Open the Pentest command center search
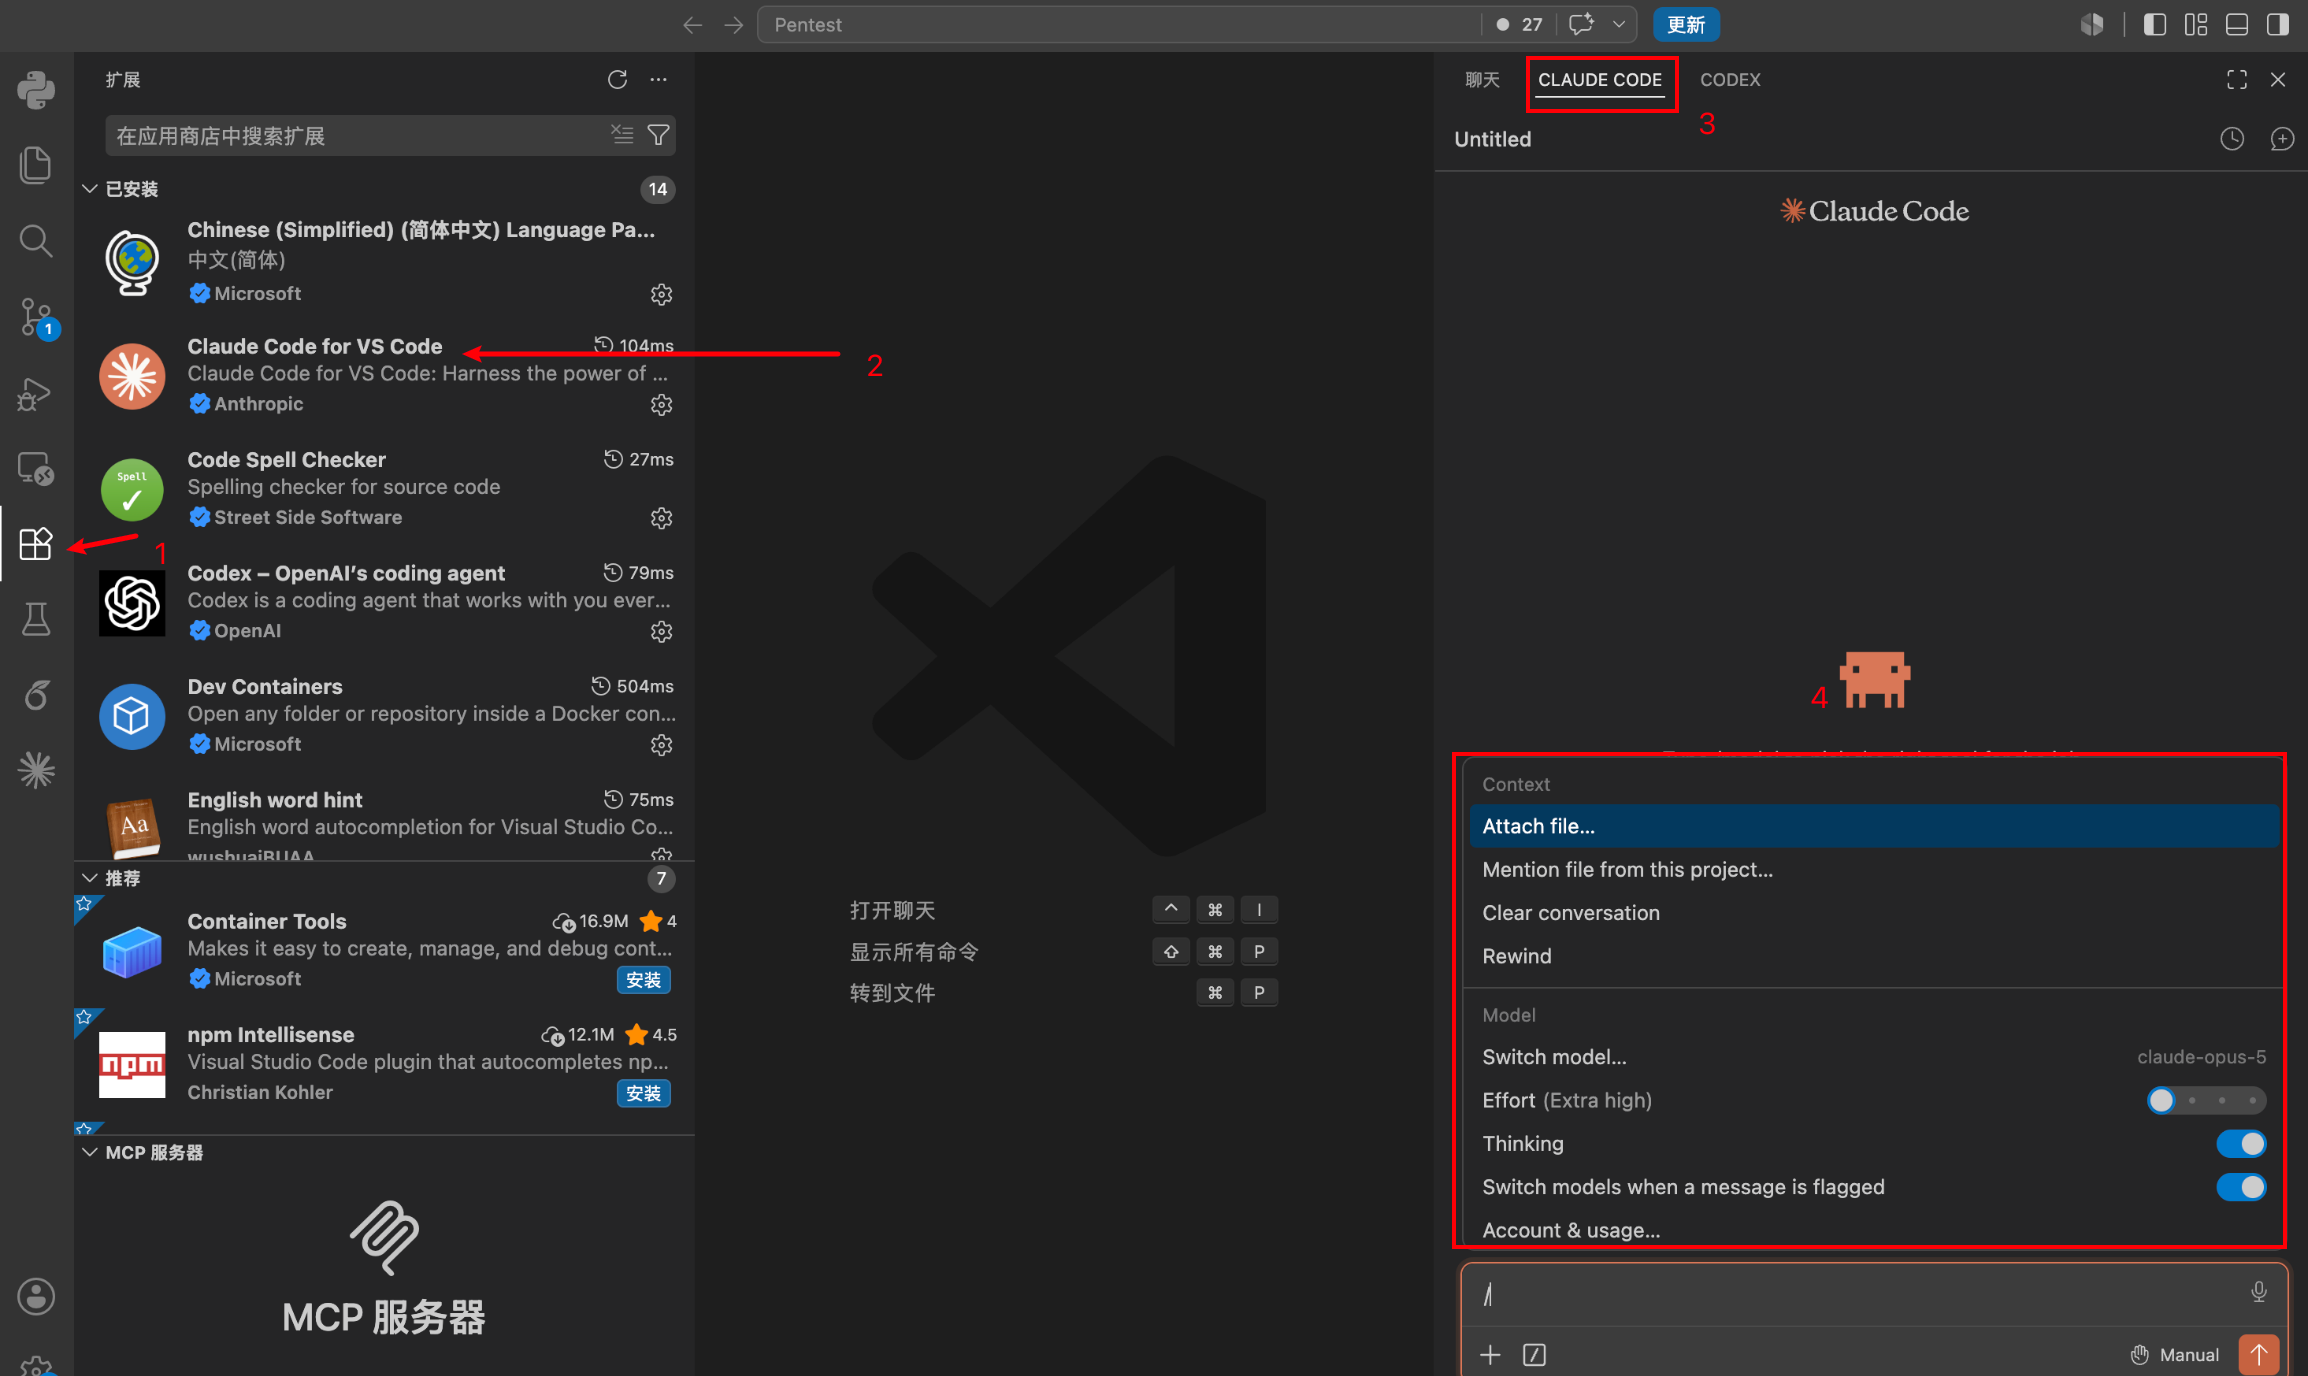 point(1118,25)
